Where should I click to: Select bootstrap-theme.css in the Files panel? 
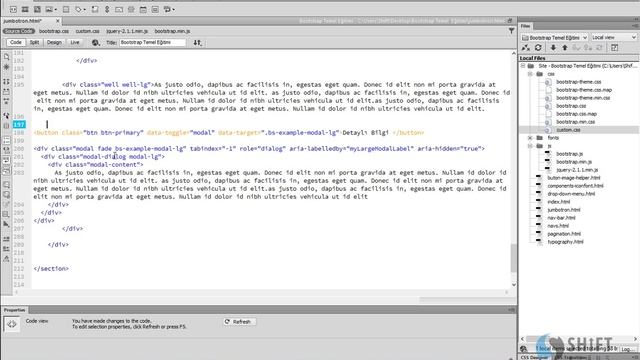tap(578, 82)
